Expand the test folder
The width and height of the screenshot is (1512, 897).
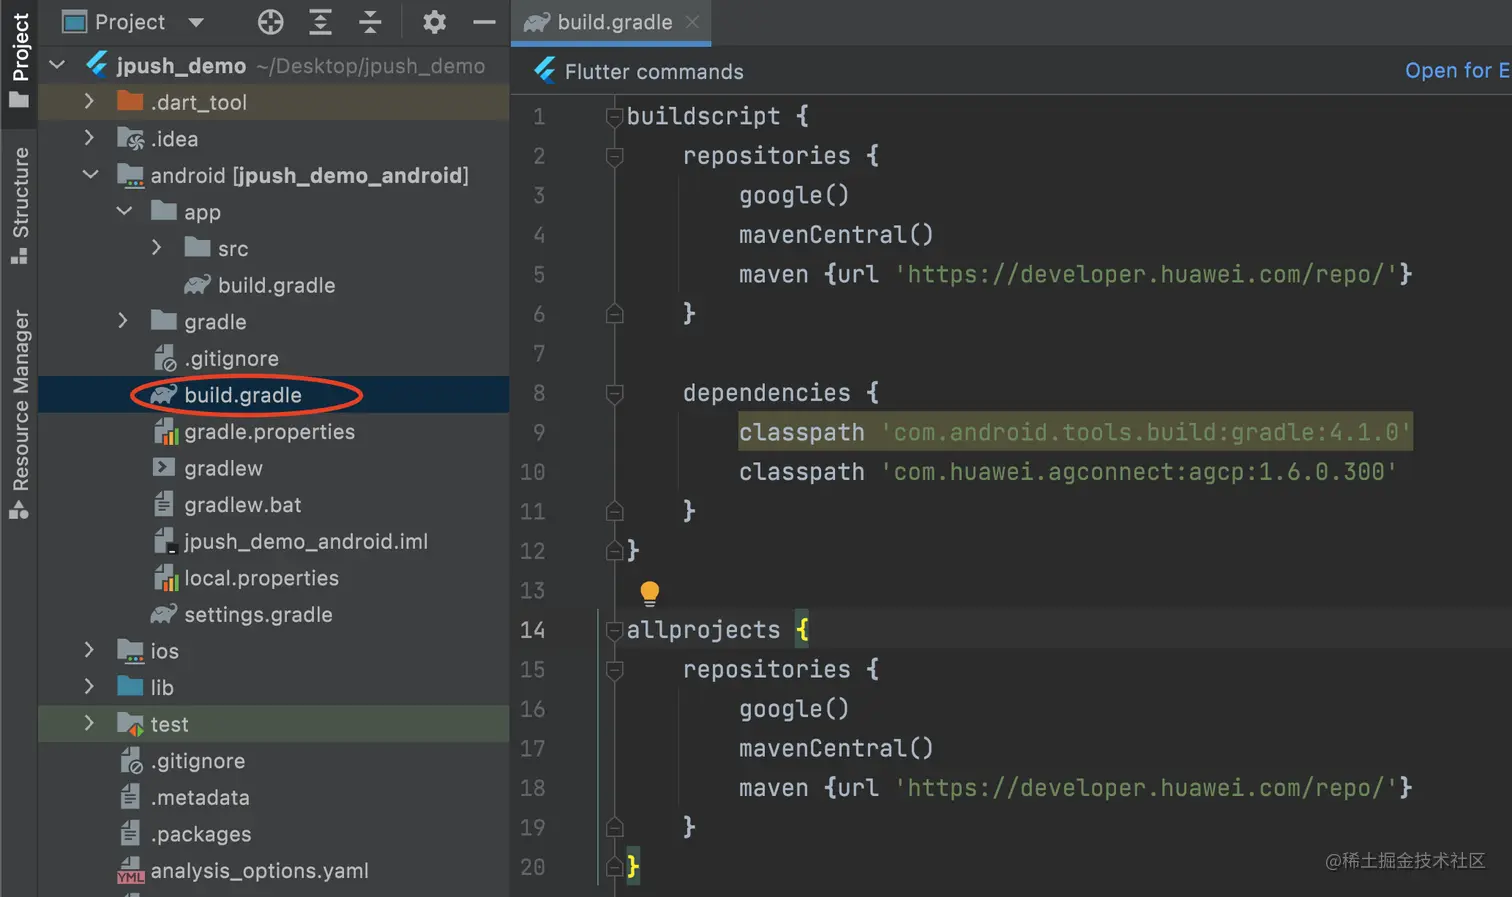[89, 723]
